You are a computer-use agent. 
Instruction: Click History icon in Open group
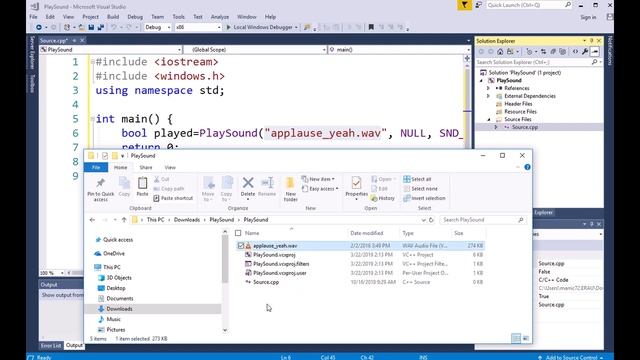tap(383, 198)
